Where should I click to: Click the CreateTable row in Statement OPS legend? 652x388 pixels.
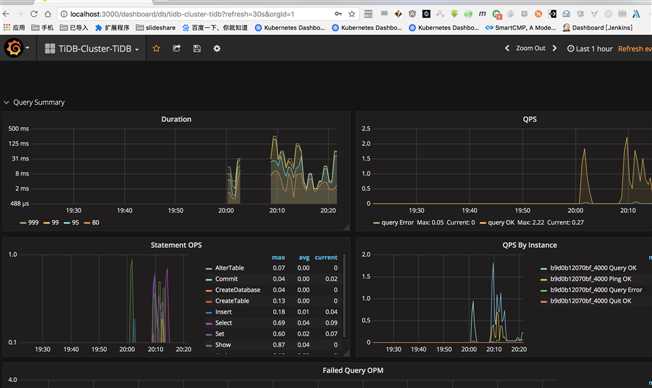(272, 301)
